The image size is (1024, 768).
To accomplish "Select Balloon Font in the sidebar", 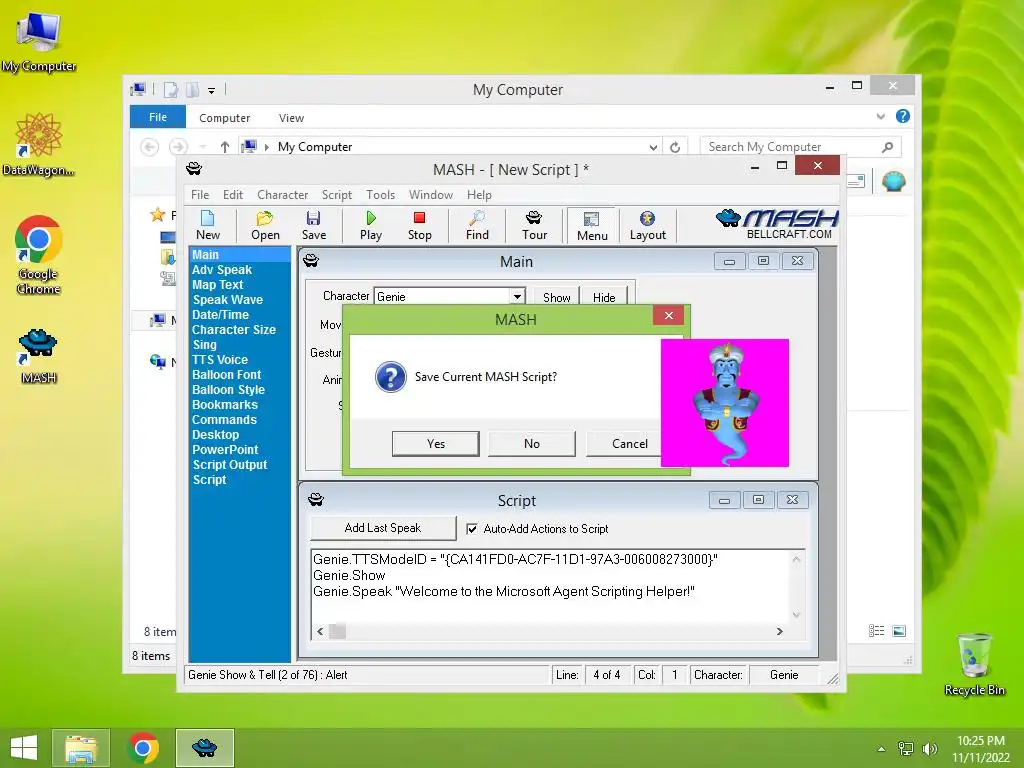I will (x=226, y=375).
